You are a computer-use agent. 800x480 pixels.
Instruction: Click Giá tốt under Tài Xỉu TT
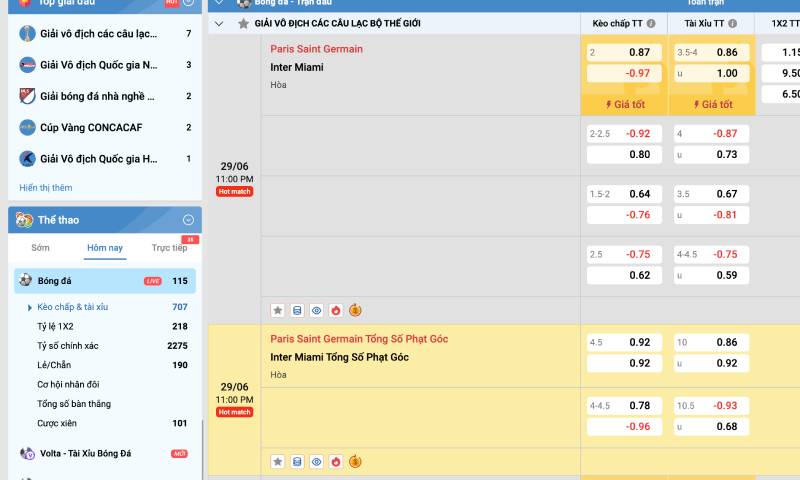pos(713,105)
